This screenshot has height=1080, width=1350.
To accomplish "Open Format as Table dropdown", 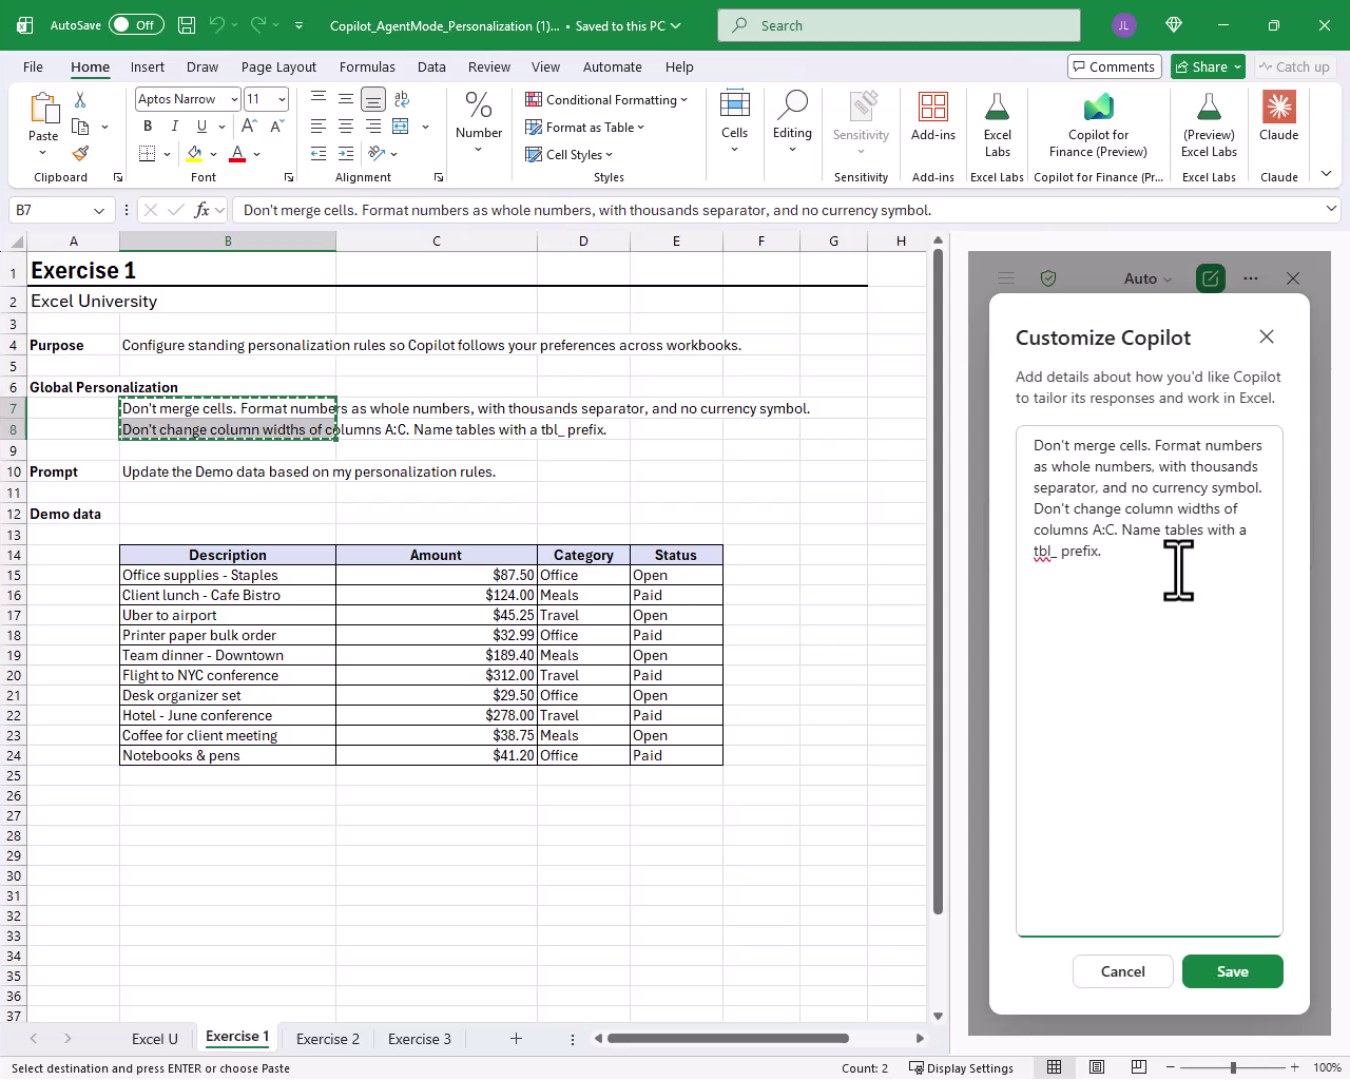I will 585,127.
